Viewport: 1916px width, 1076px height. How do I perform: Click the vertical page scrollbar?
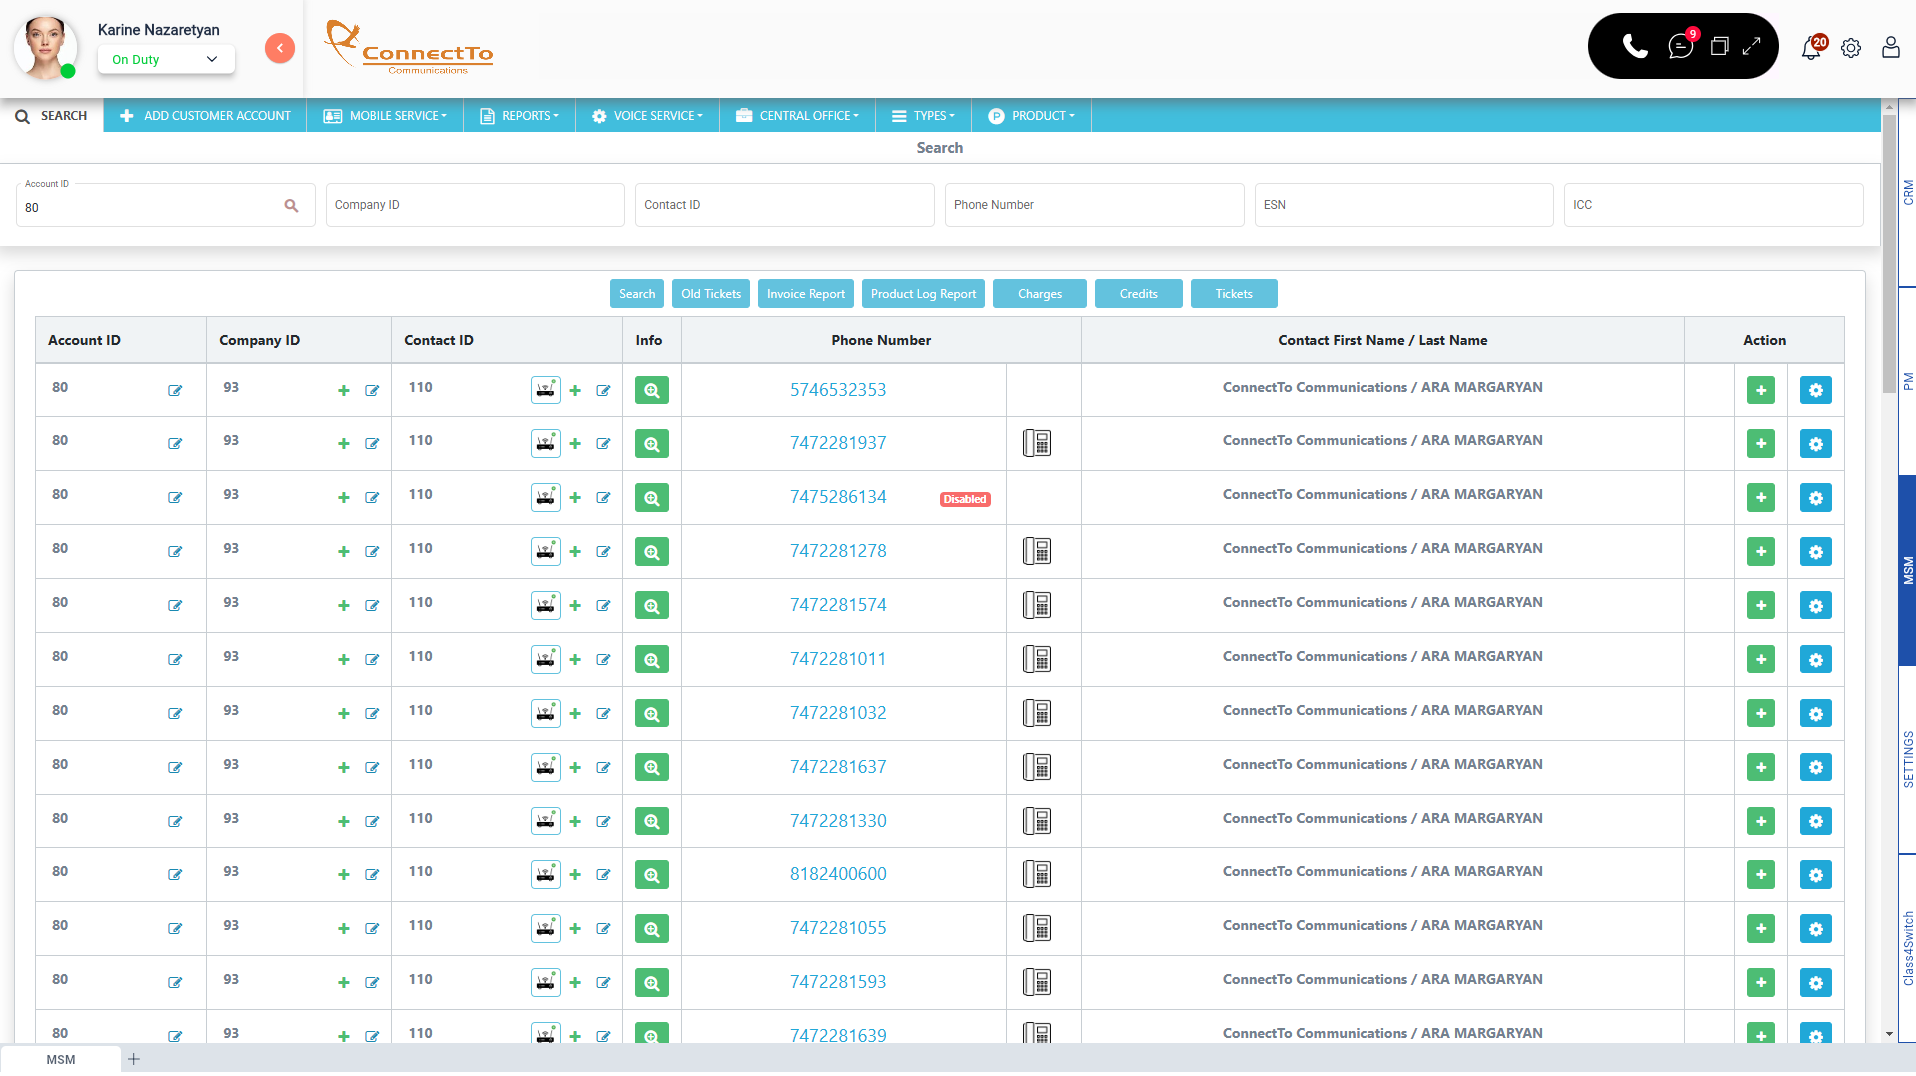pos(1889,250)
